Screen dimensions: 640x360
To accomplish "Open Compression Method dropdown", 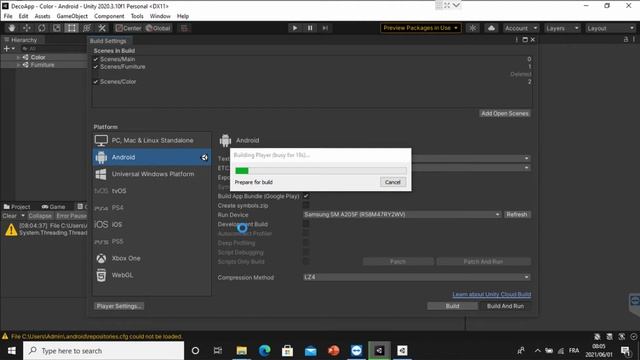I will 417,277.
